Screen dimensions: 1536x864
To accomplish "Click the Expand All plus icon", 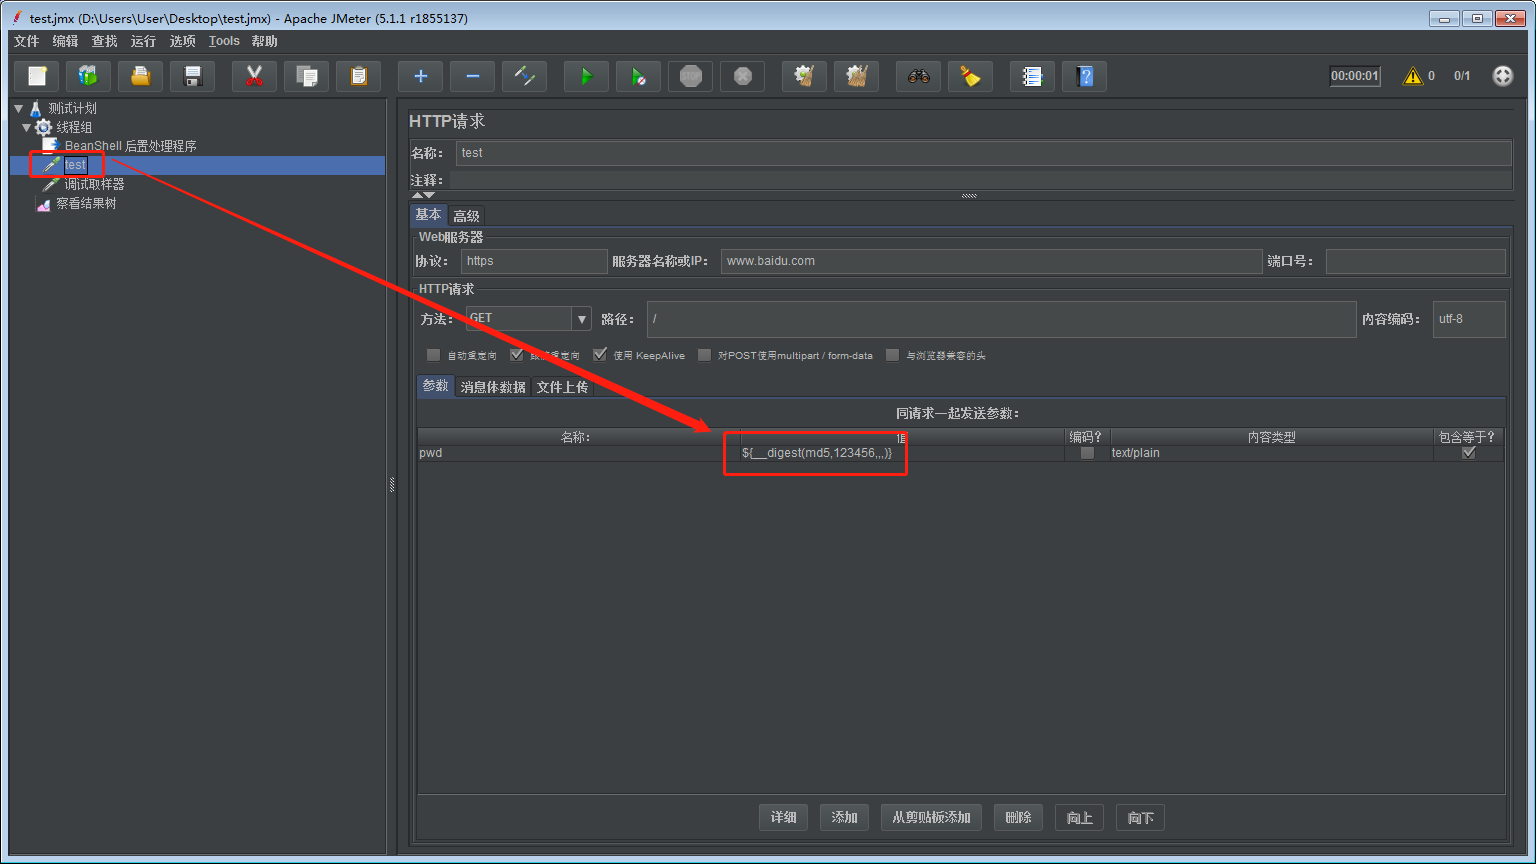I will tap(421, 76).
